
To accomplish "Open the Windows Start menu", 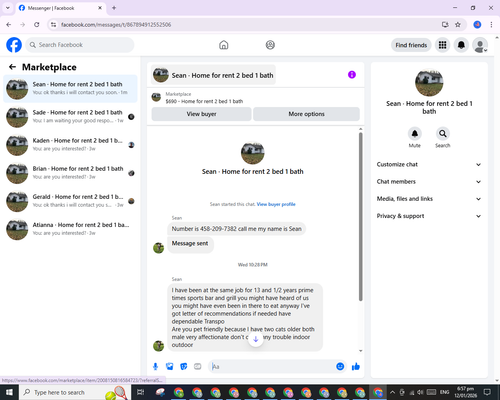I will tap(9, 392).
